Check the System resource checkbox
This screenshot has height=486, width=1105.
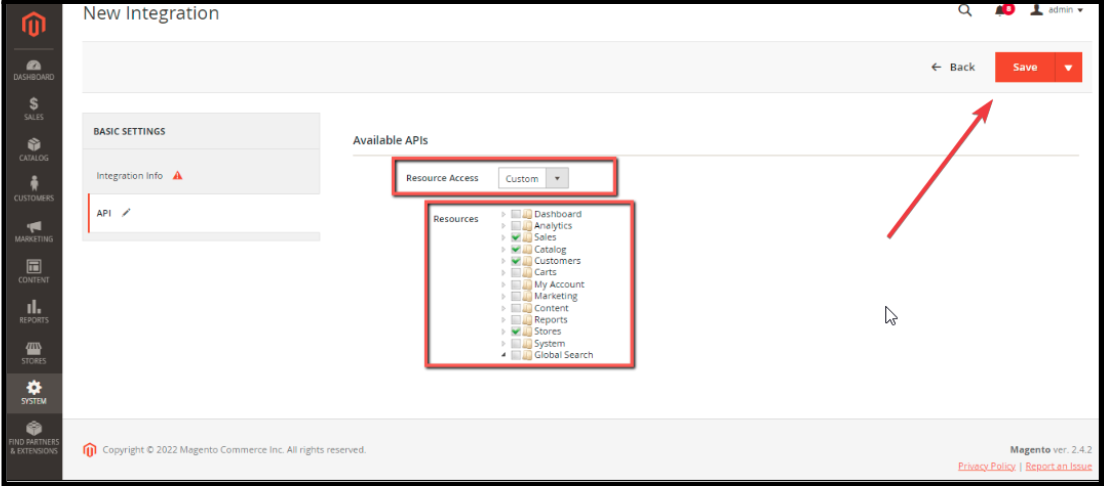[517, 343]
